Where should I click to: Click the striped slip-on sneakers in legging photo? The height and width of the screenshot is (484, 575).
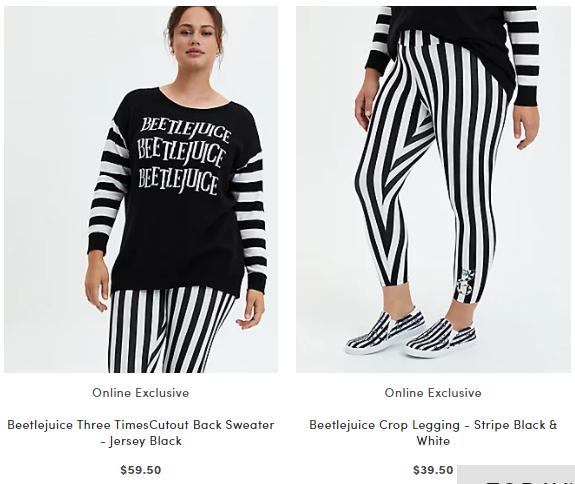[x=412, y=334]
